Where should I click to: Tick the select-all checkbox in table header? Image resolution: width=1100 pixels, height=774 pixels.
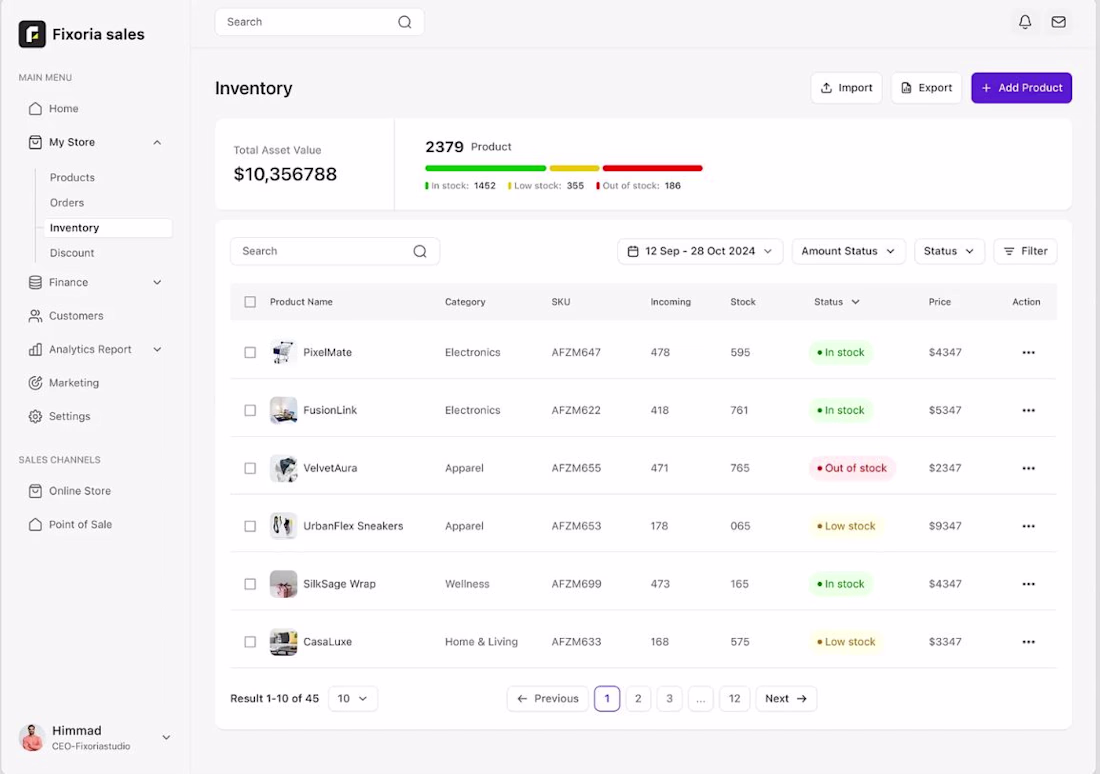tap(250, 302)
